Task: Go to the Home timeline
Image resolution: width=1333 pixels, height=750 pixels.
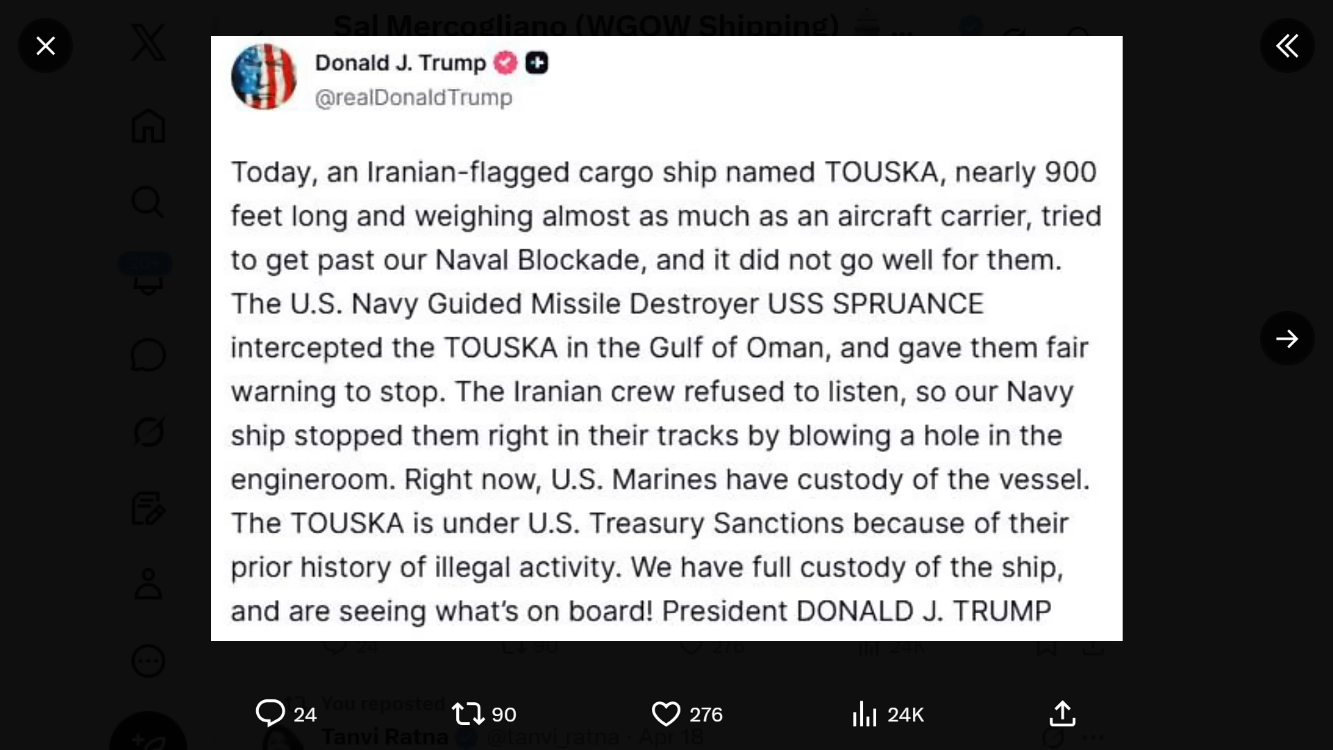Action: coord(148,125)
